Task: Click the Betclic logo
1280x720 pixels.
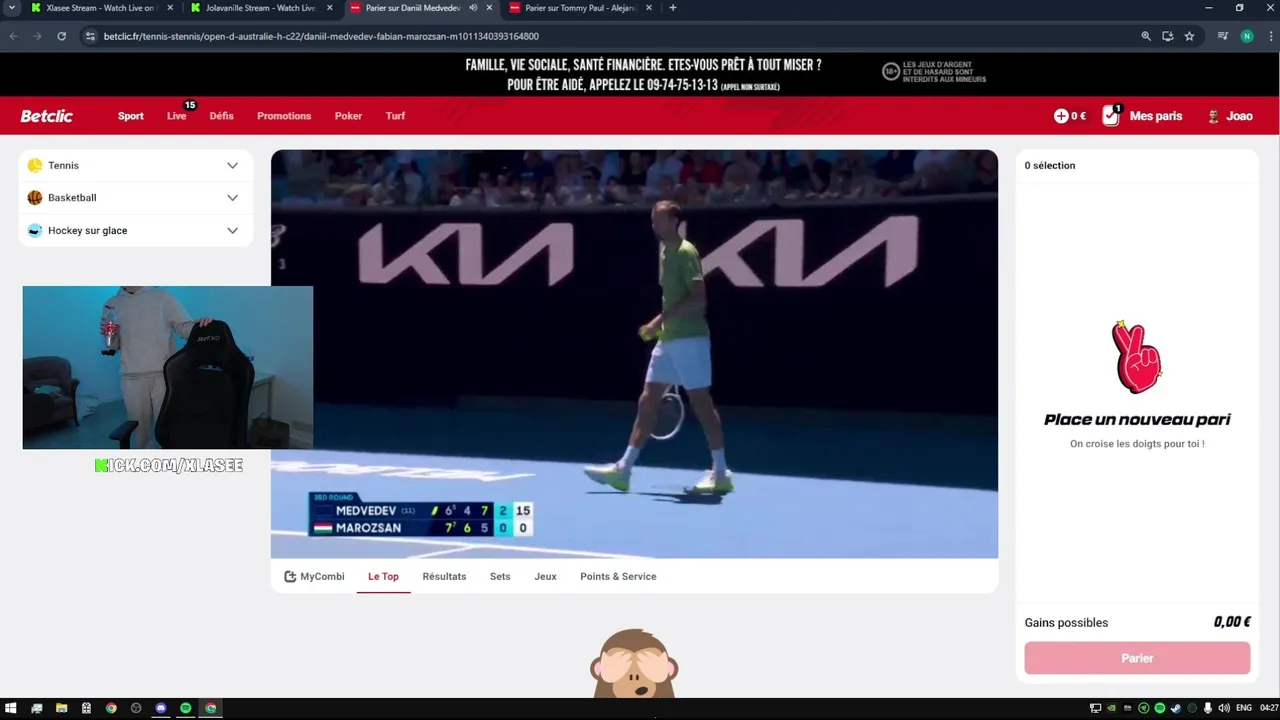Action: (x=46, y=116)
